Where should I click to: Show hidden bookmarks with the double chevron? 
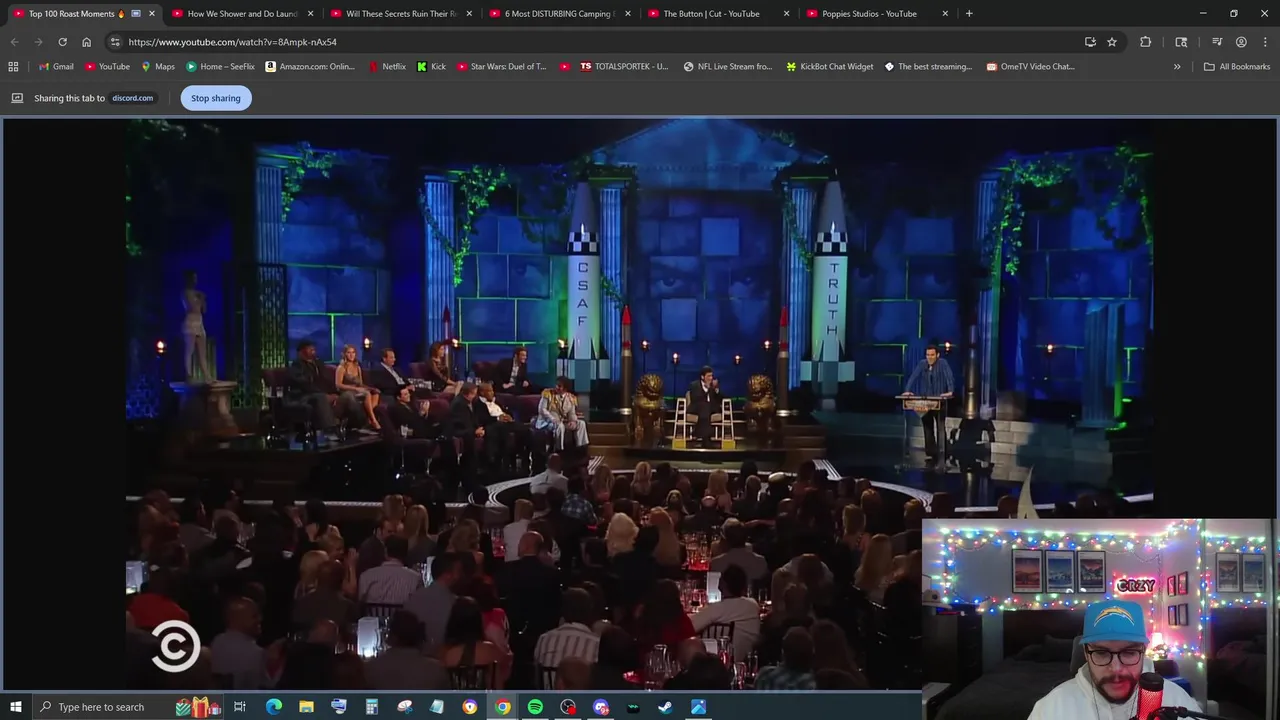click(x=1177, y=67)
